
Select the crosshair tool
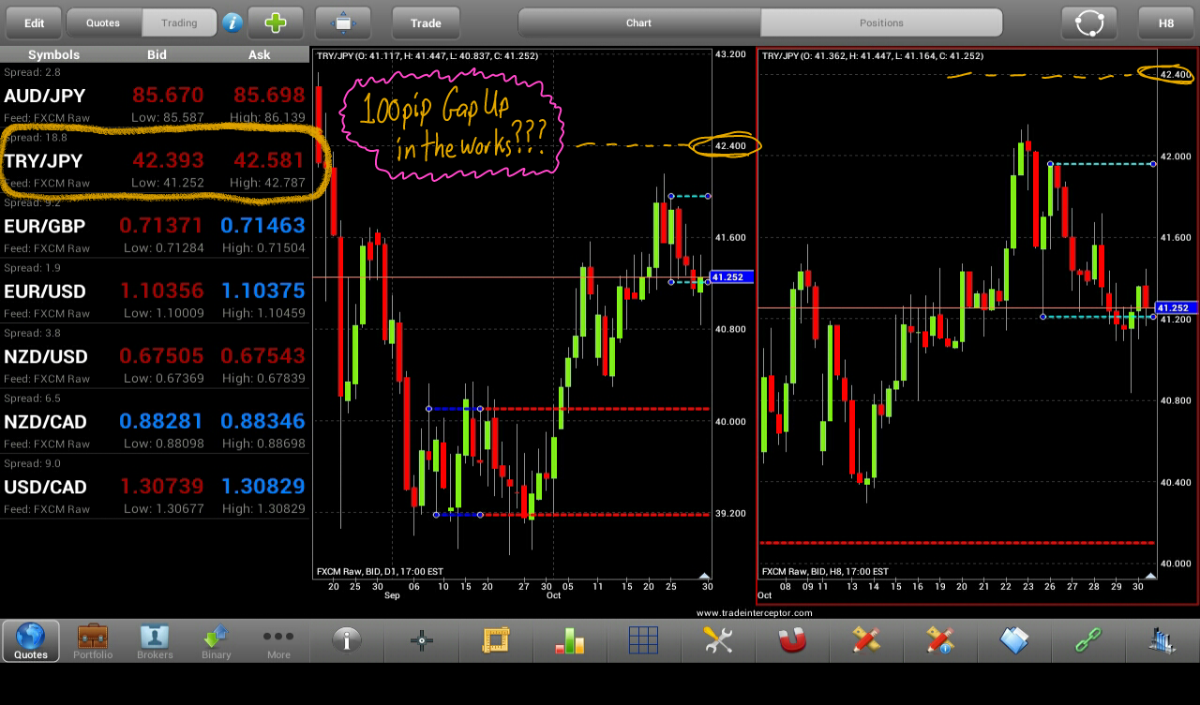pyautogui.click(x=422, y=640)
